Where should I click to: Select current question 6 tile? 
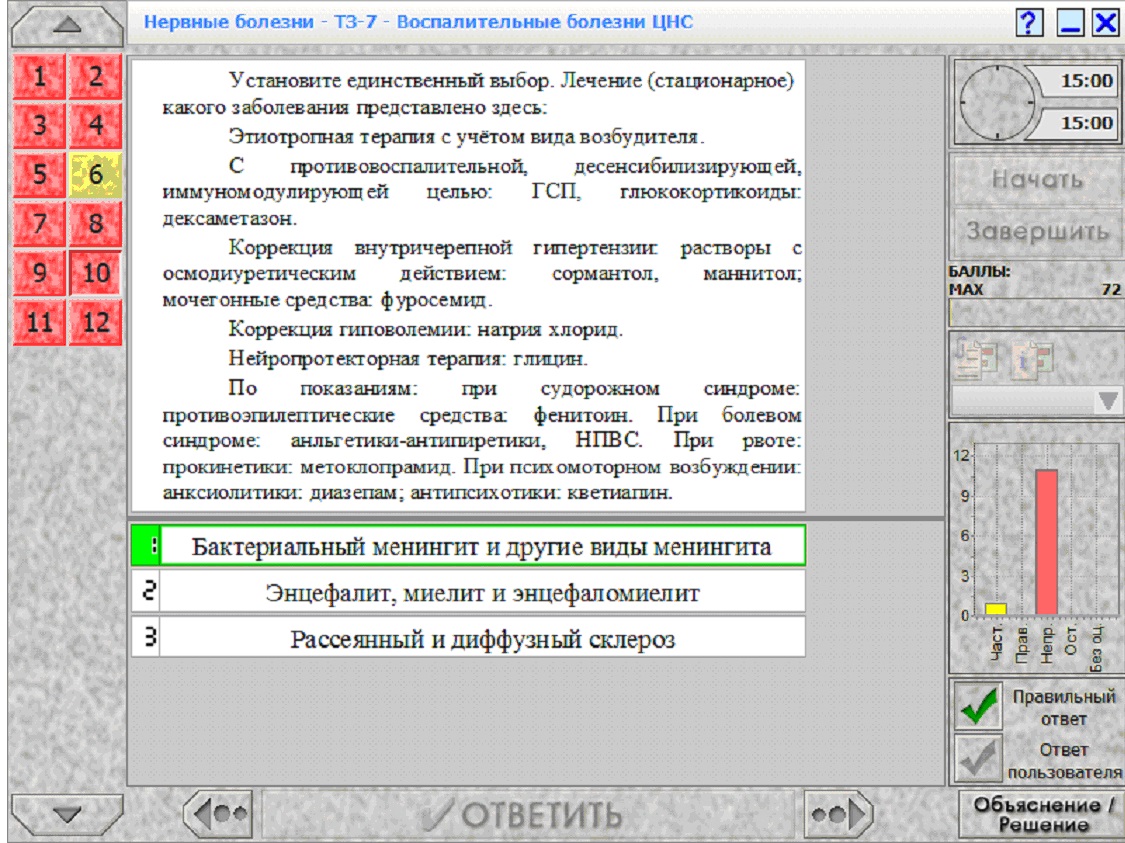[x=95, y=174]
